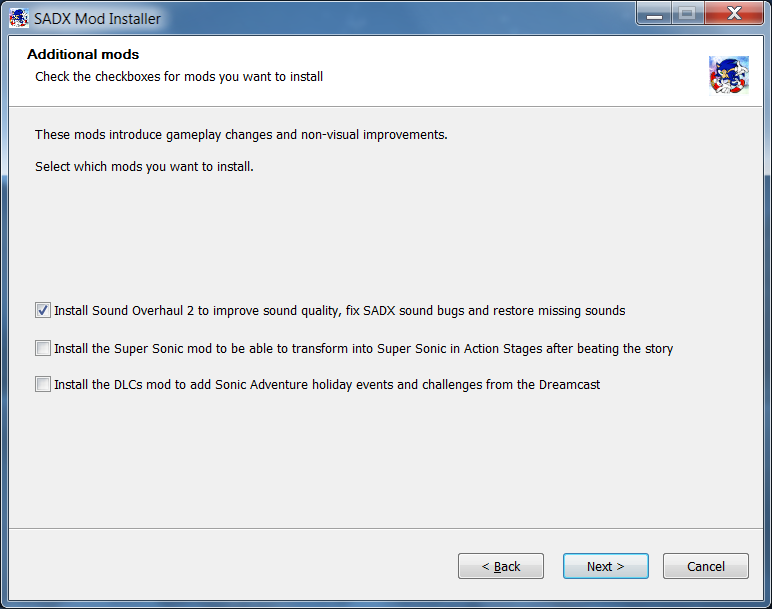The height and width of the screenshot is (609, 772).
Task: Click the SADX installer icon in title bar
Action: coord(19,18)
